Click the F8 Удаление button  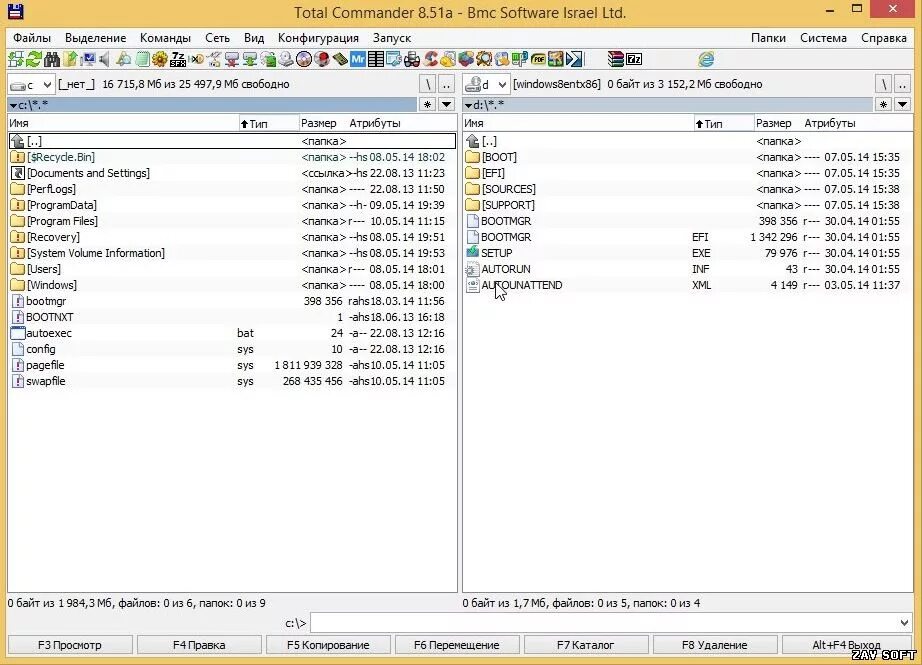[715, 645]
